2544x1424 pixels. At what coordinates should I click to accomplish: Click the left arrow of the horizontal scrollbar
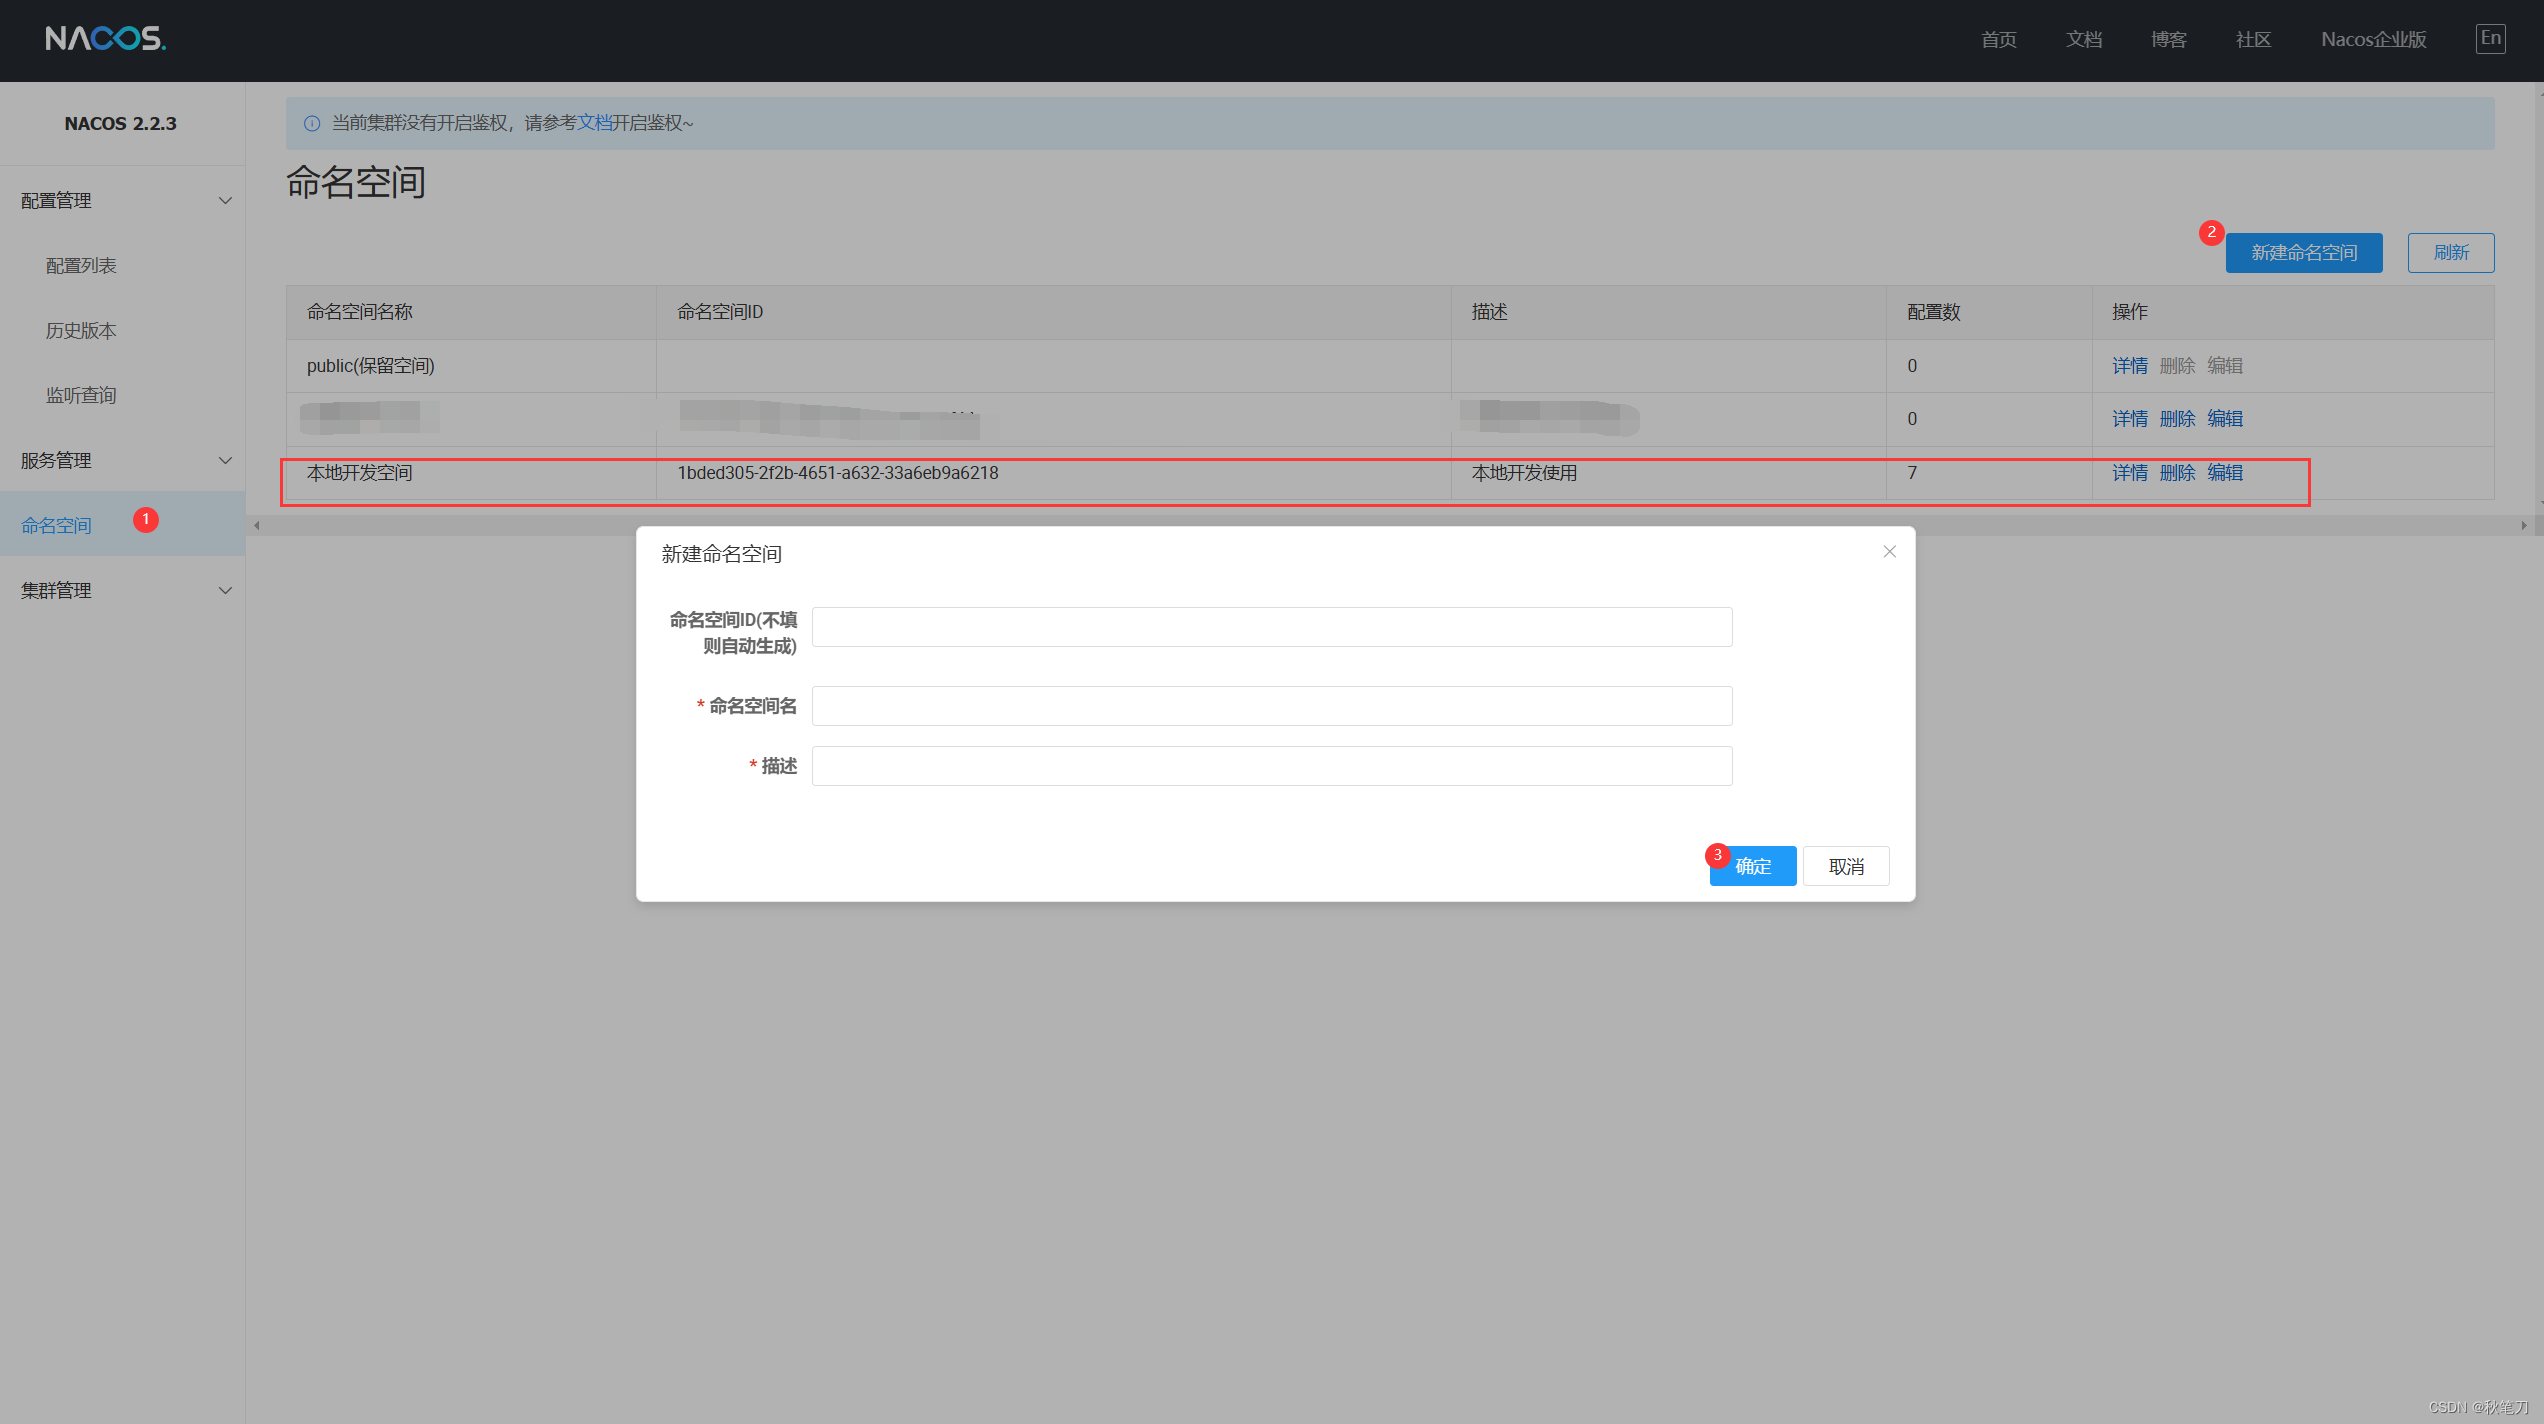[x=257, y=525]
